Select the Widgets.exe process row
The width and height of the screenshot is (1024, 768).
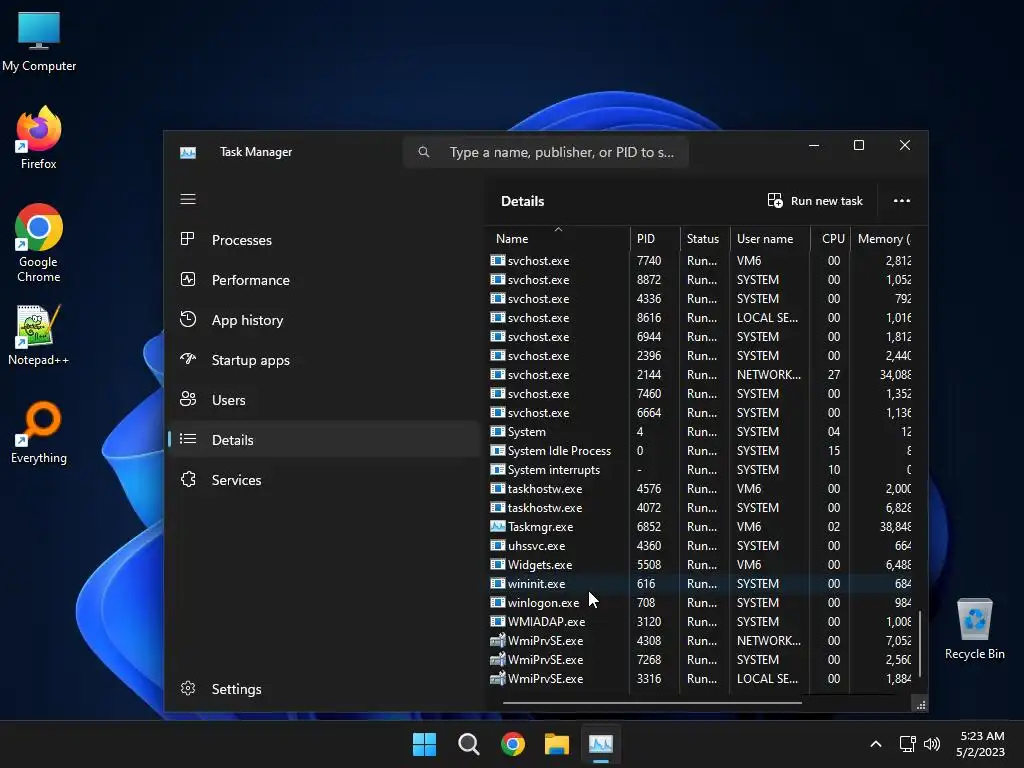[x=540, y=565]
